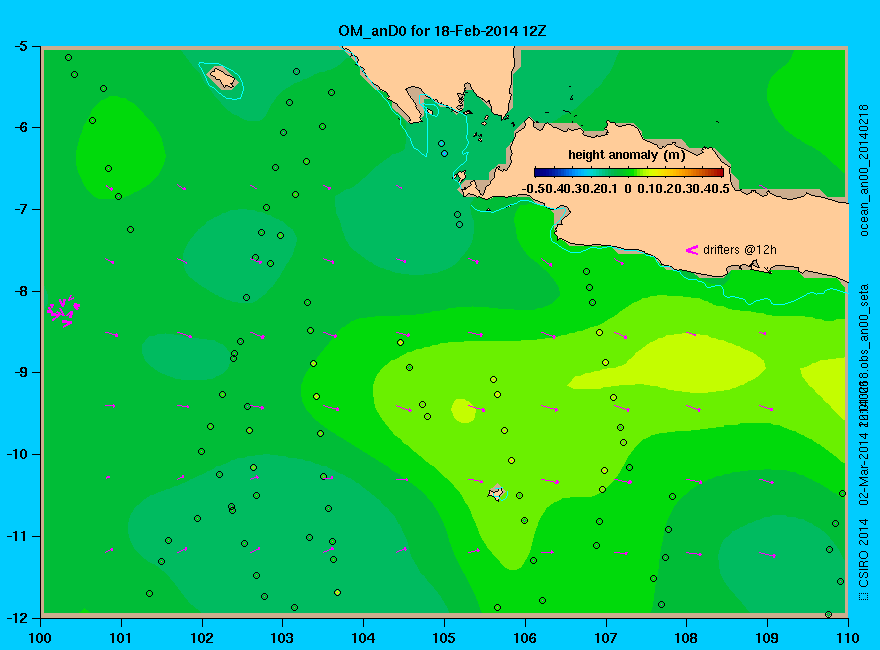The height and width of the screenshot is (650, 880).
Task: Click the magenta drifter cluster near longitude 100
Action: 63,310
